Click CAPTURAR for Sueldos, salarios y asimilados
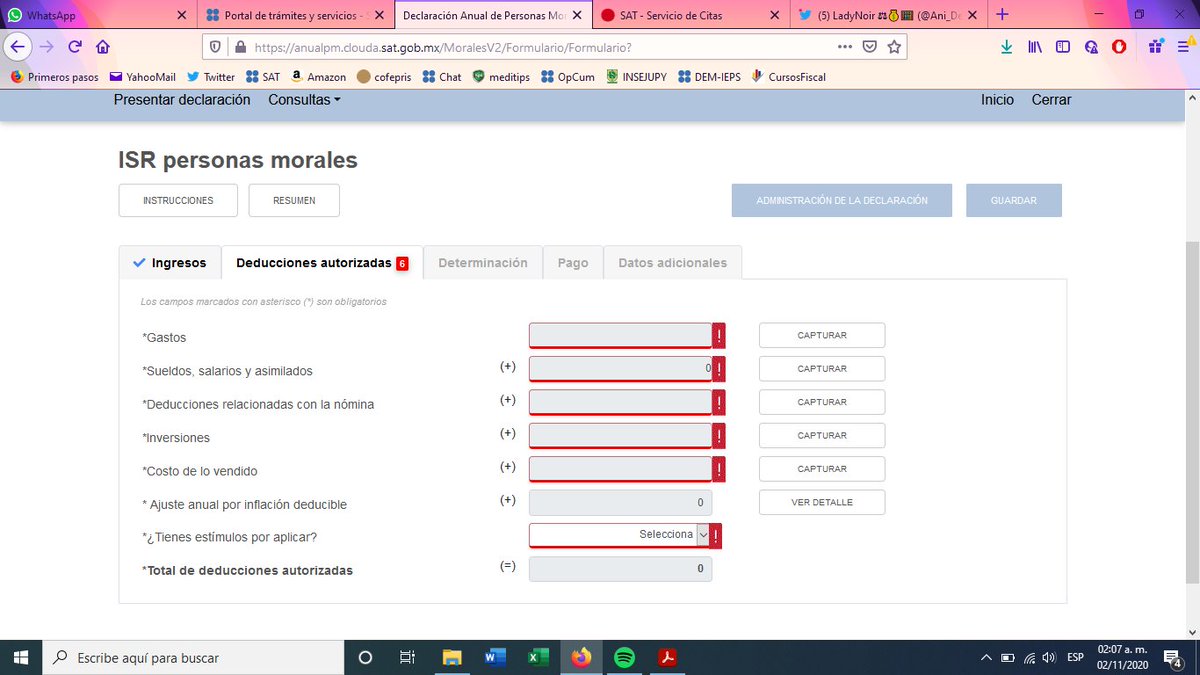This screenshot has height=675, width=1200. click(x=822, y=369)
